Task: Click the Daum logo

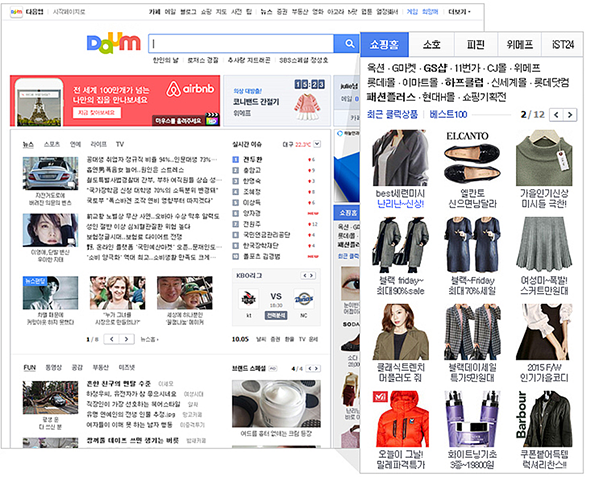Action: [x=113, y=44]
